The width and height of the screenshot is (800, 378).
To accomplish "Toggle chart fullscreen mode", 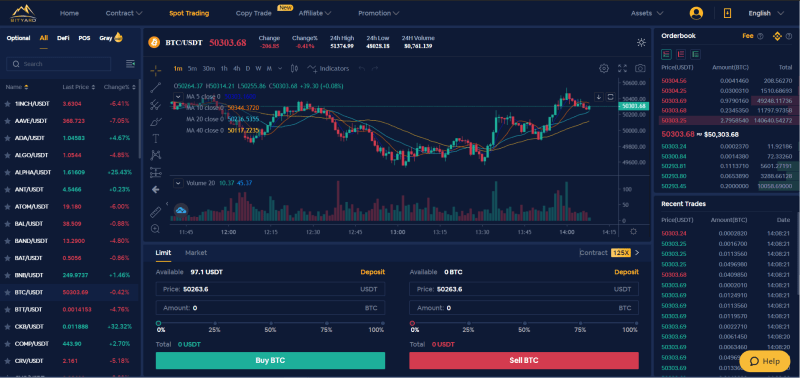I will coord(622,68).
